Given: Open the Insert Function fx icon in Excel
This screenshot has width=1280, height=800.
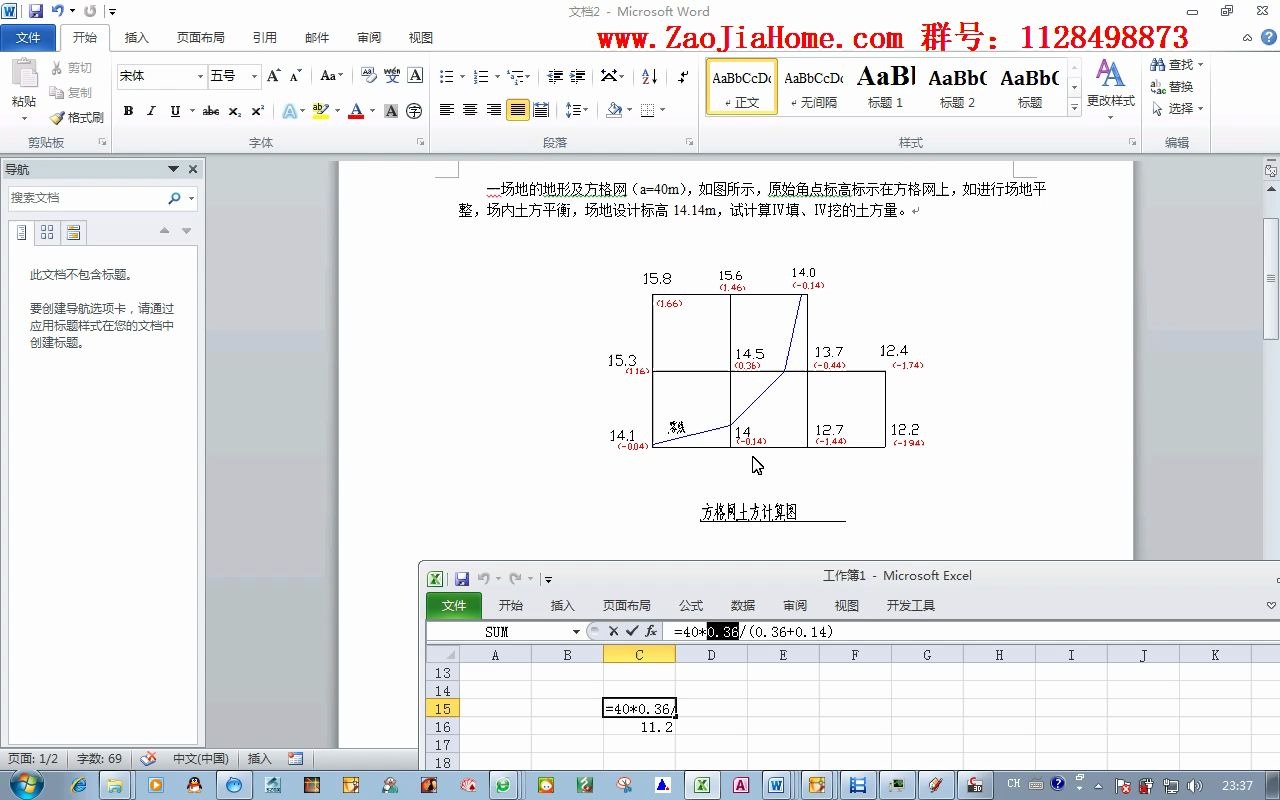Looking at the screenshot, I should [650, 631].
